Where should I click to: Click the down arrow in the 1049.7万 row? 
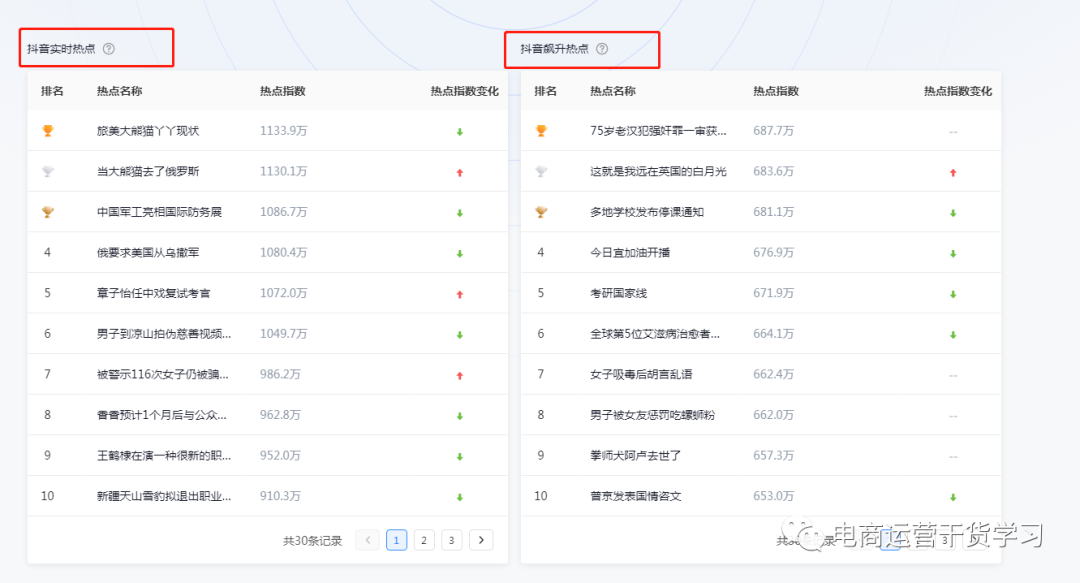(x=459, y=335)
